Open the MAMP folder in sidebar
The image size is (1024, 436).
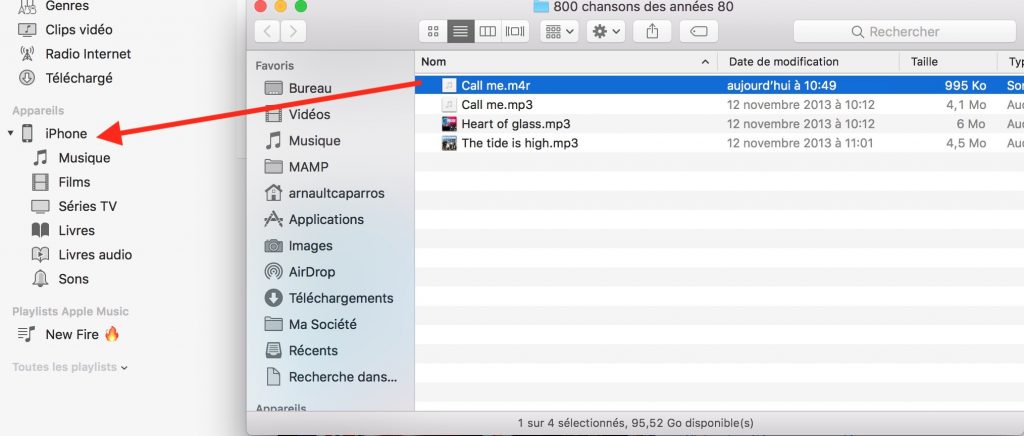coord(308,166)
